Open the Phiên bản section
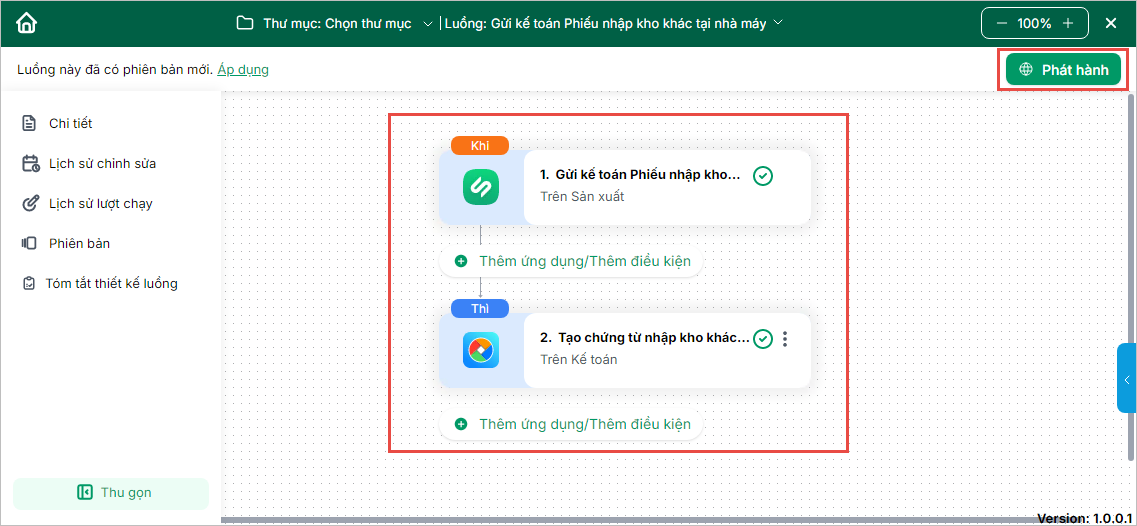The image size is (1137, 526). 80,243
